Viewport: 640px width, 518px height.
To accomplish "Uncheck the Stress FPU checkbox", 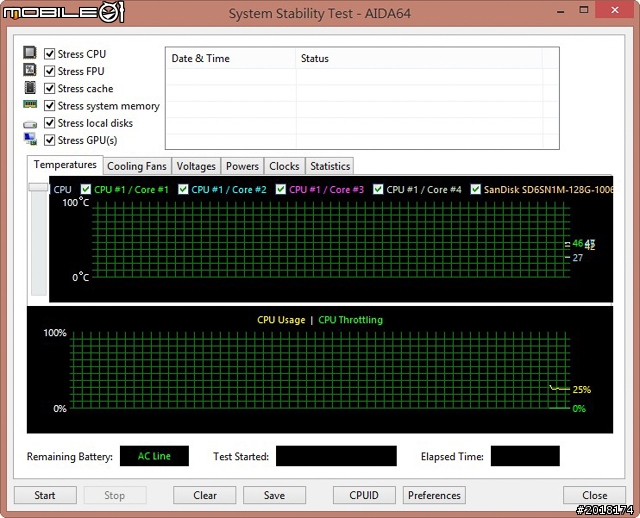I will click(49, 71).
